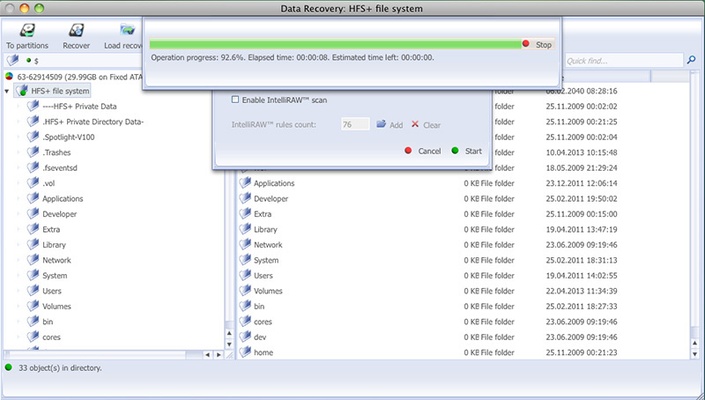Viewport: 705px width, 400px height.
Task: Click Clear IntelliRAW rules button
Action: [x=425, y=124]
